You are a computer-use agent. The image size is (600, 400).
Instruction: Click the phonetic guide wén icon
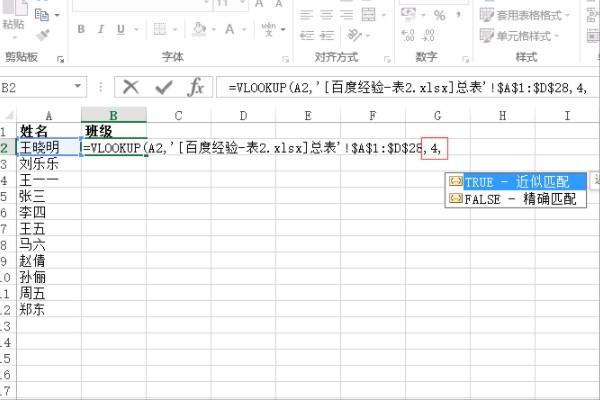pos(269,29)
